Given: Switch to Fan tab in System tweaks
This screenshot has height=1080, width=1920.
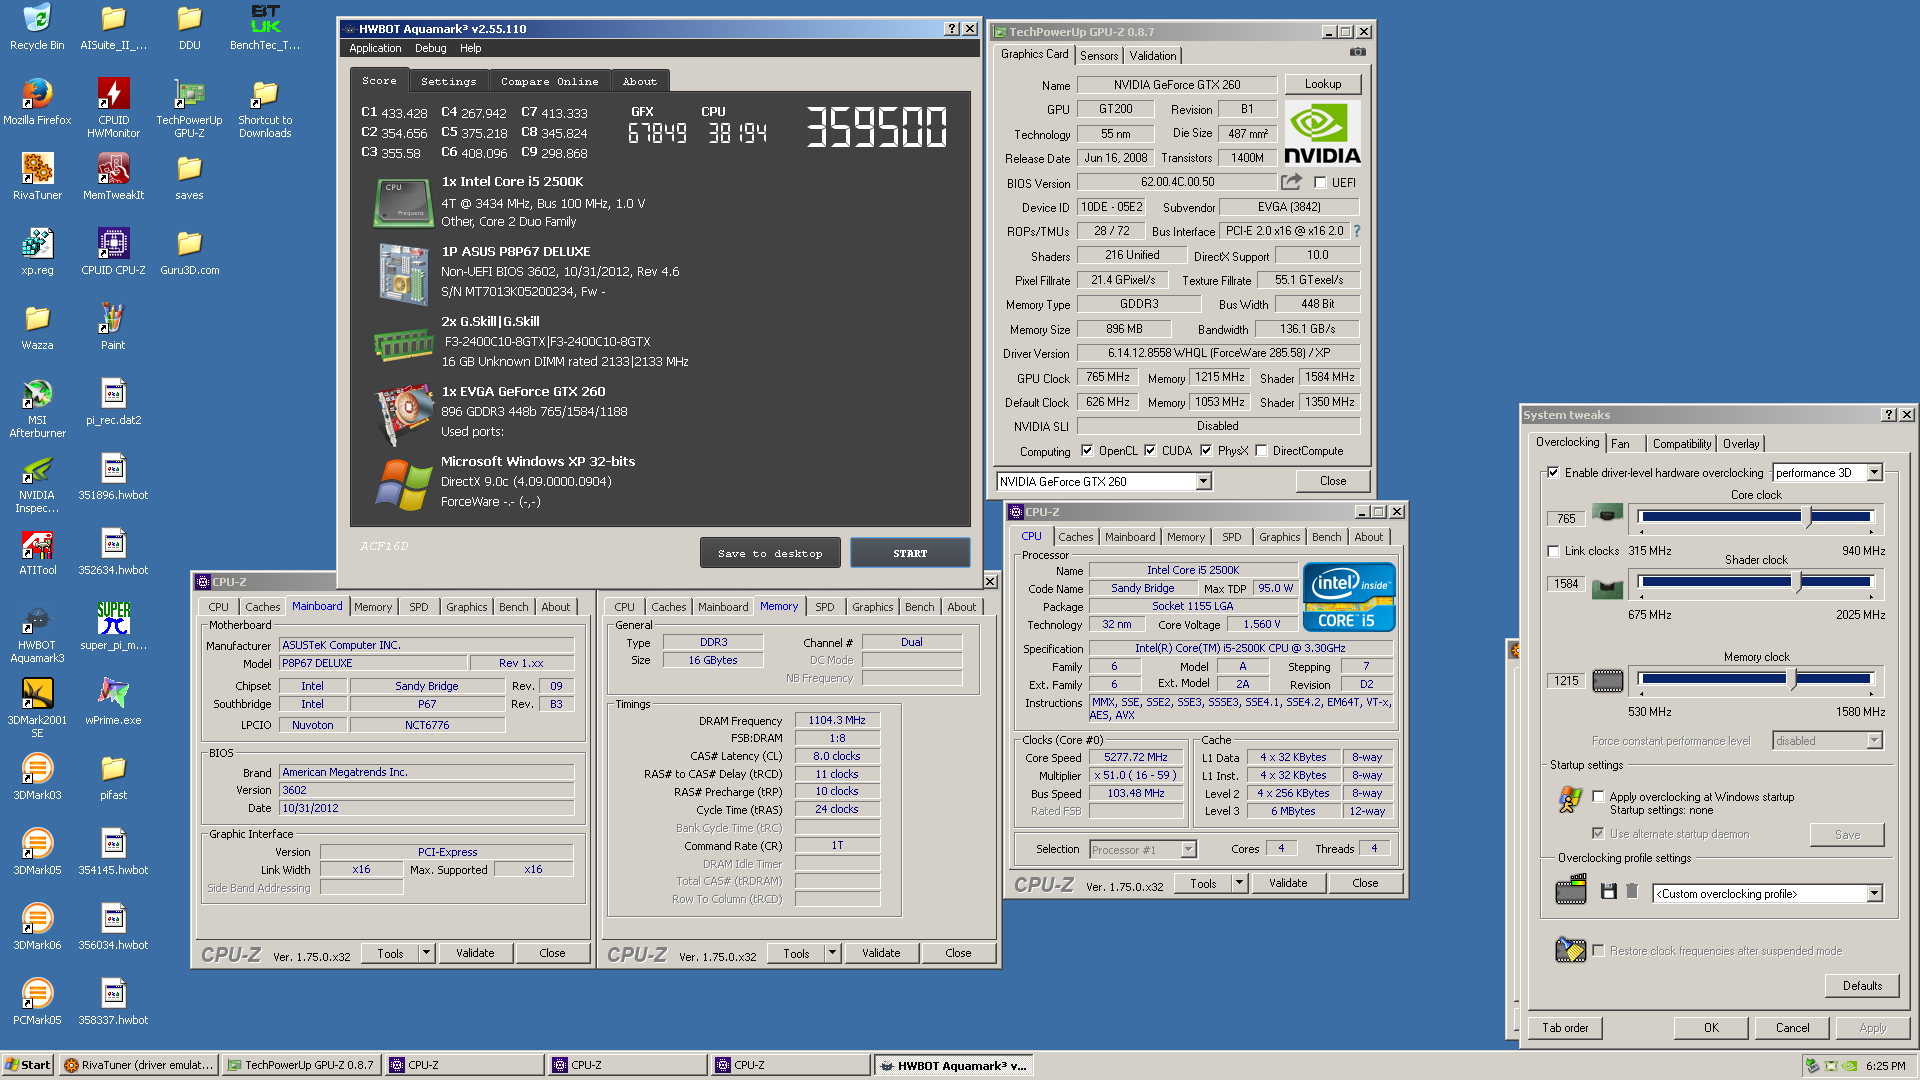Looking at the screenshot, I should [x=1620, y=444].
